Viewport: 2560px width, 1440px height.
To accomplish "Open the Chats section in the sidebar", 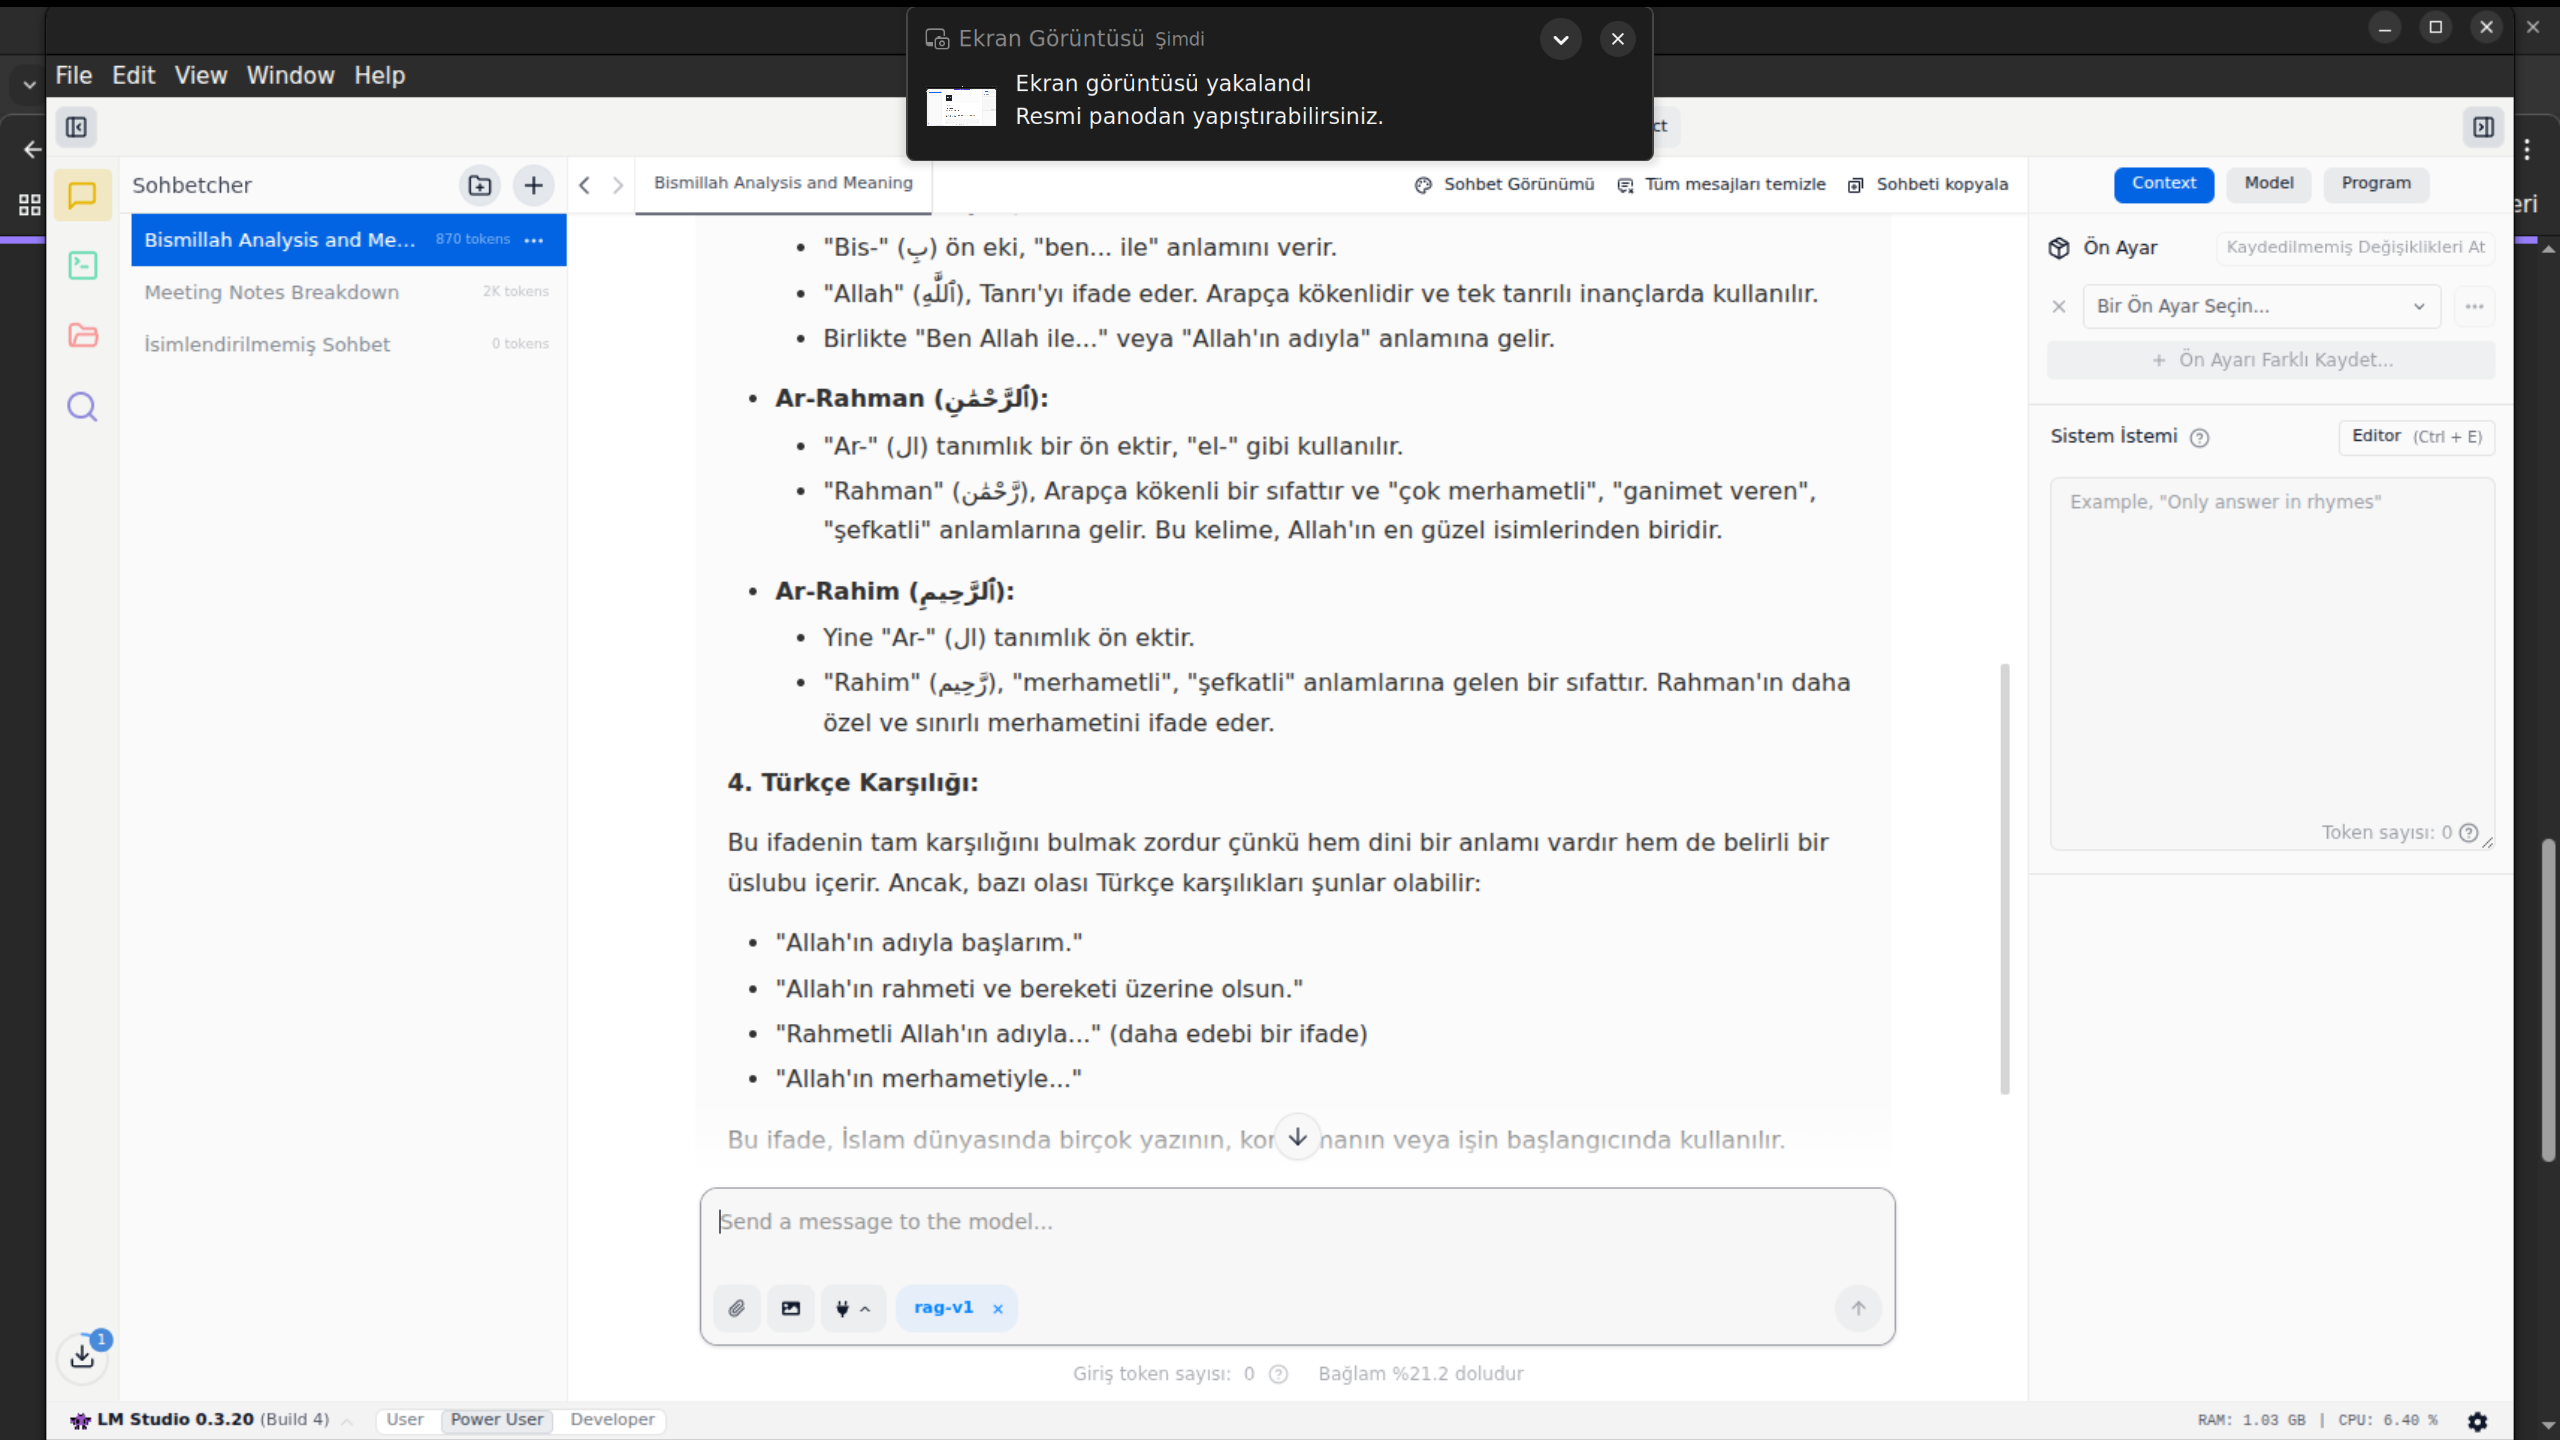I will pos(82,195).
